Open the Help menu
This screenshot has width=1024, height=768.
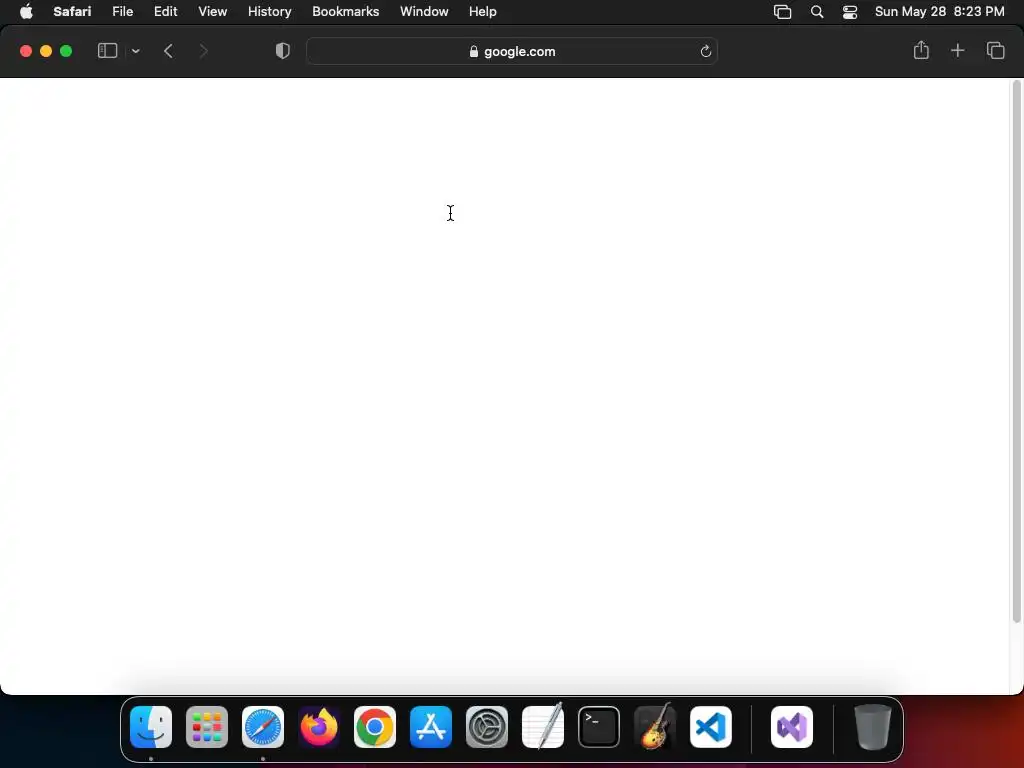[483, 11]
